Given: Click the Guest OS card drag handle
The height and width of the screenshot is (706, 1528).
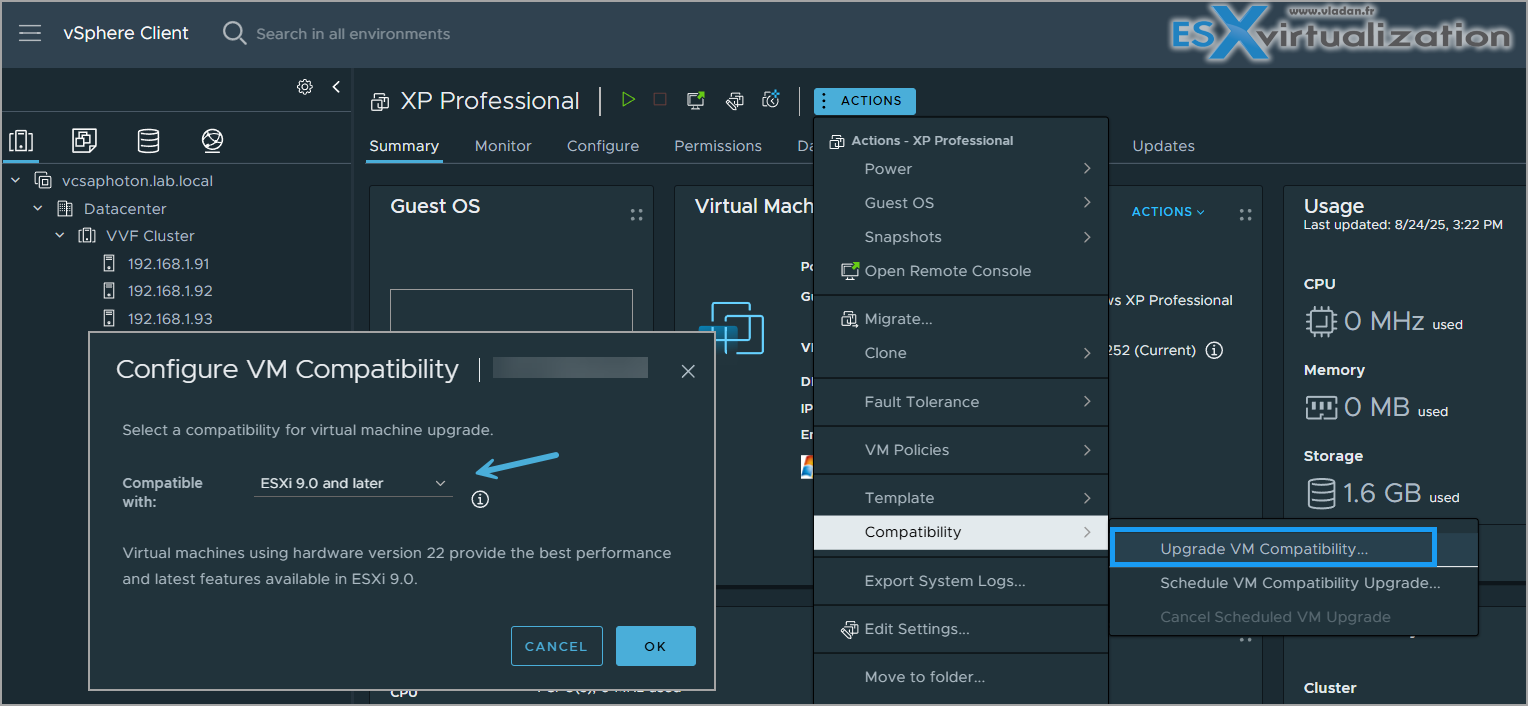Looking at the screenshot, I should (x=635, y=215).
